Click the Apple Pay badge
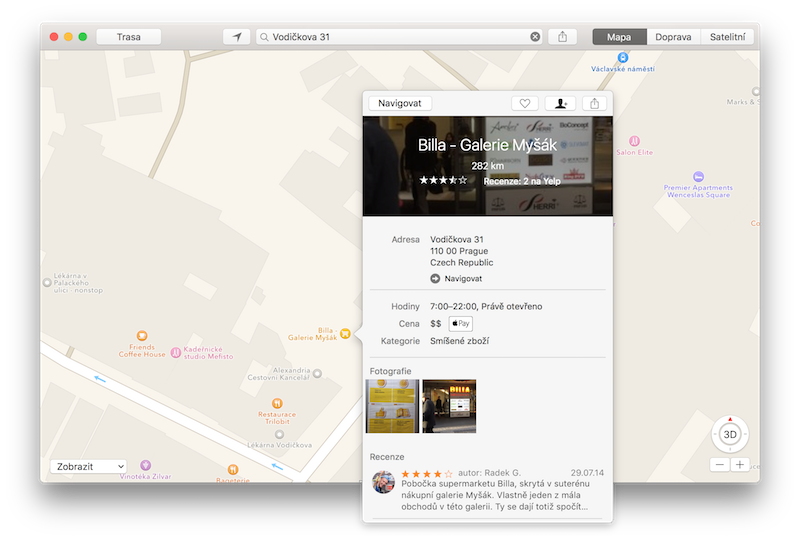The width and height of the screenshot is (800, 547). click(x=461, y=324)
